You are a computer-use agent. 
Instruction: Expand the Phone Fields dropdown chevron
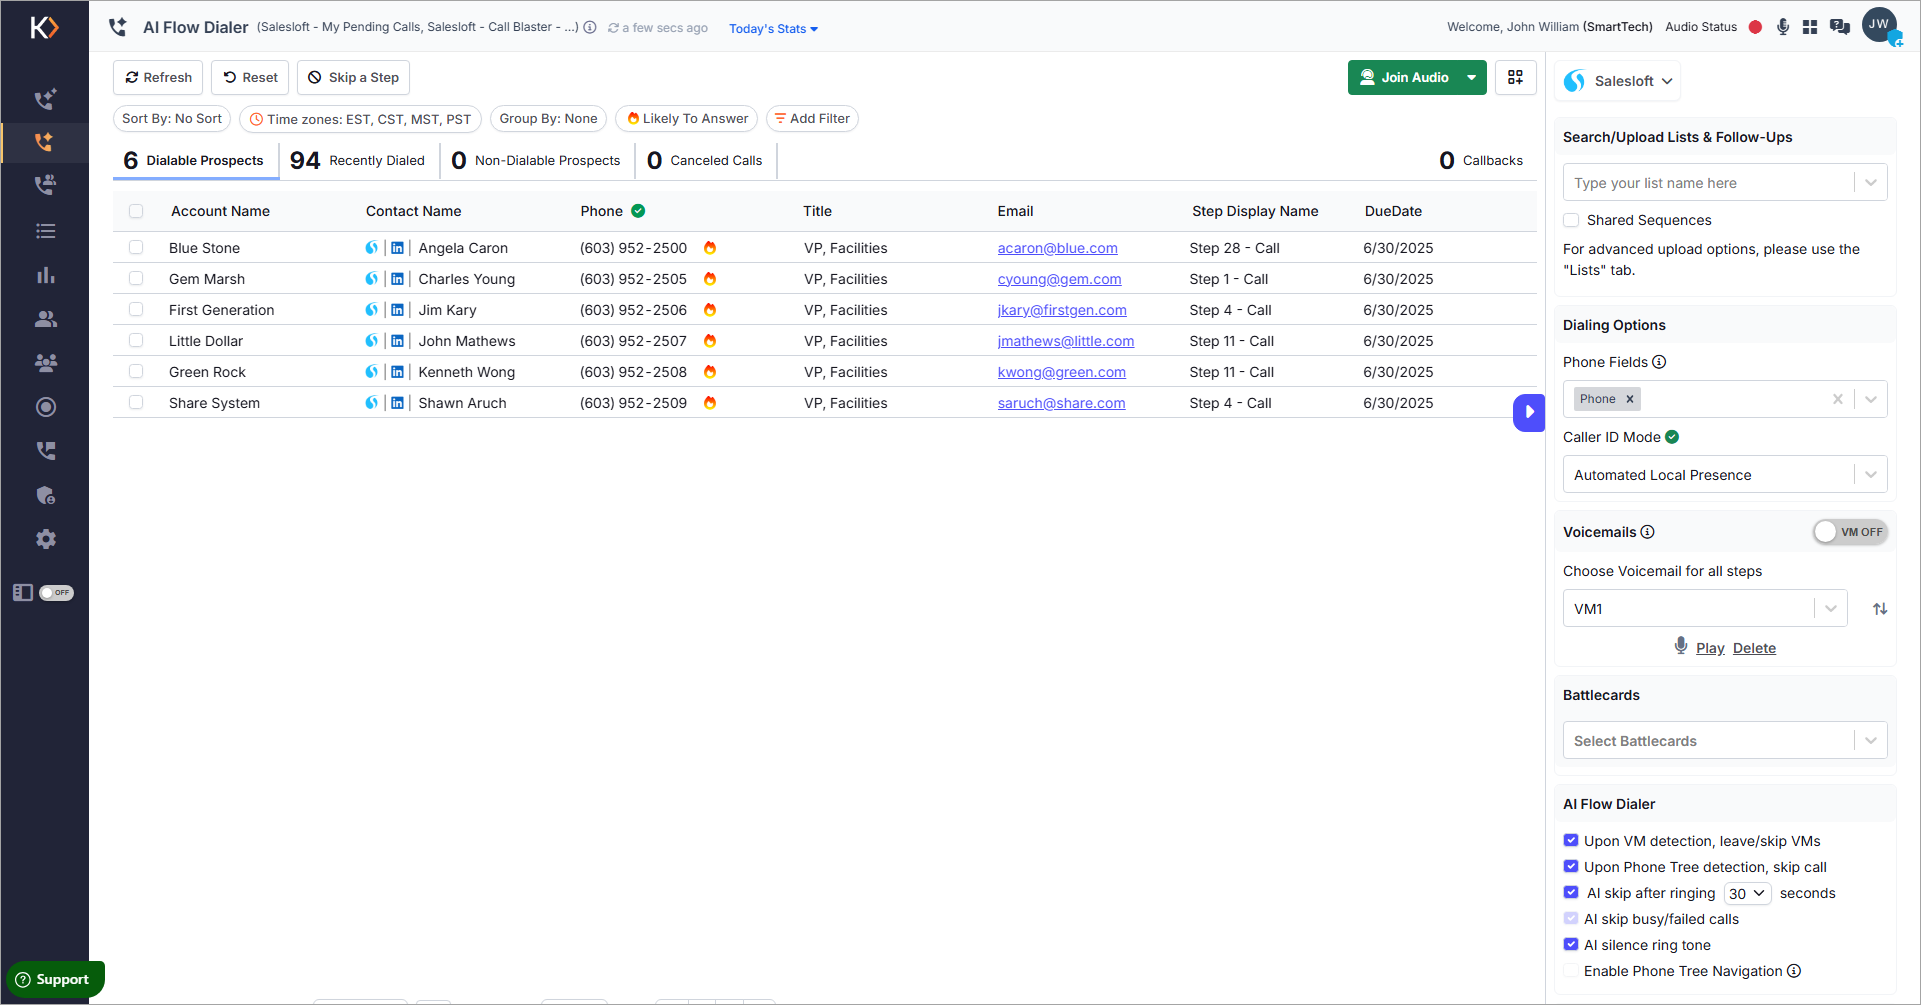1871,399
